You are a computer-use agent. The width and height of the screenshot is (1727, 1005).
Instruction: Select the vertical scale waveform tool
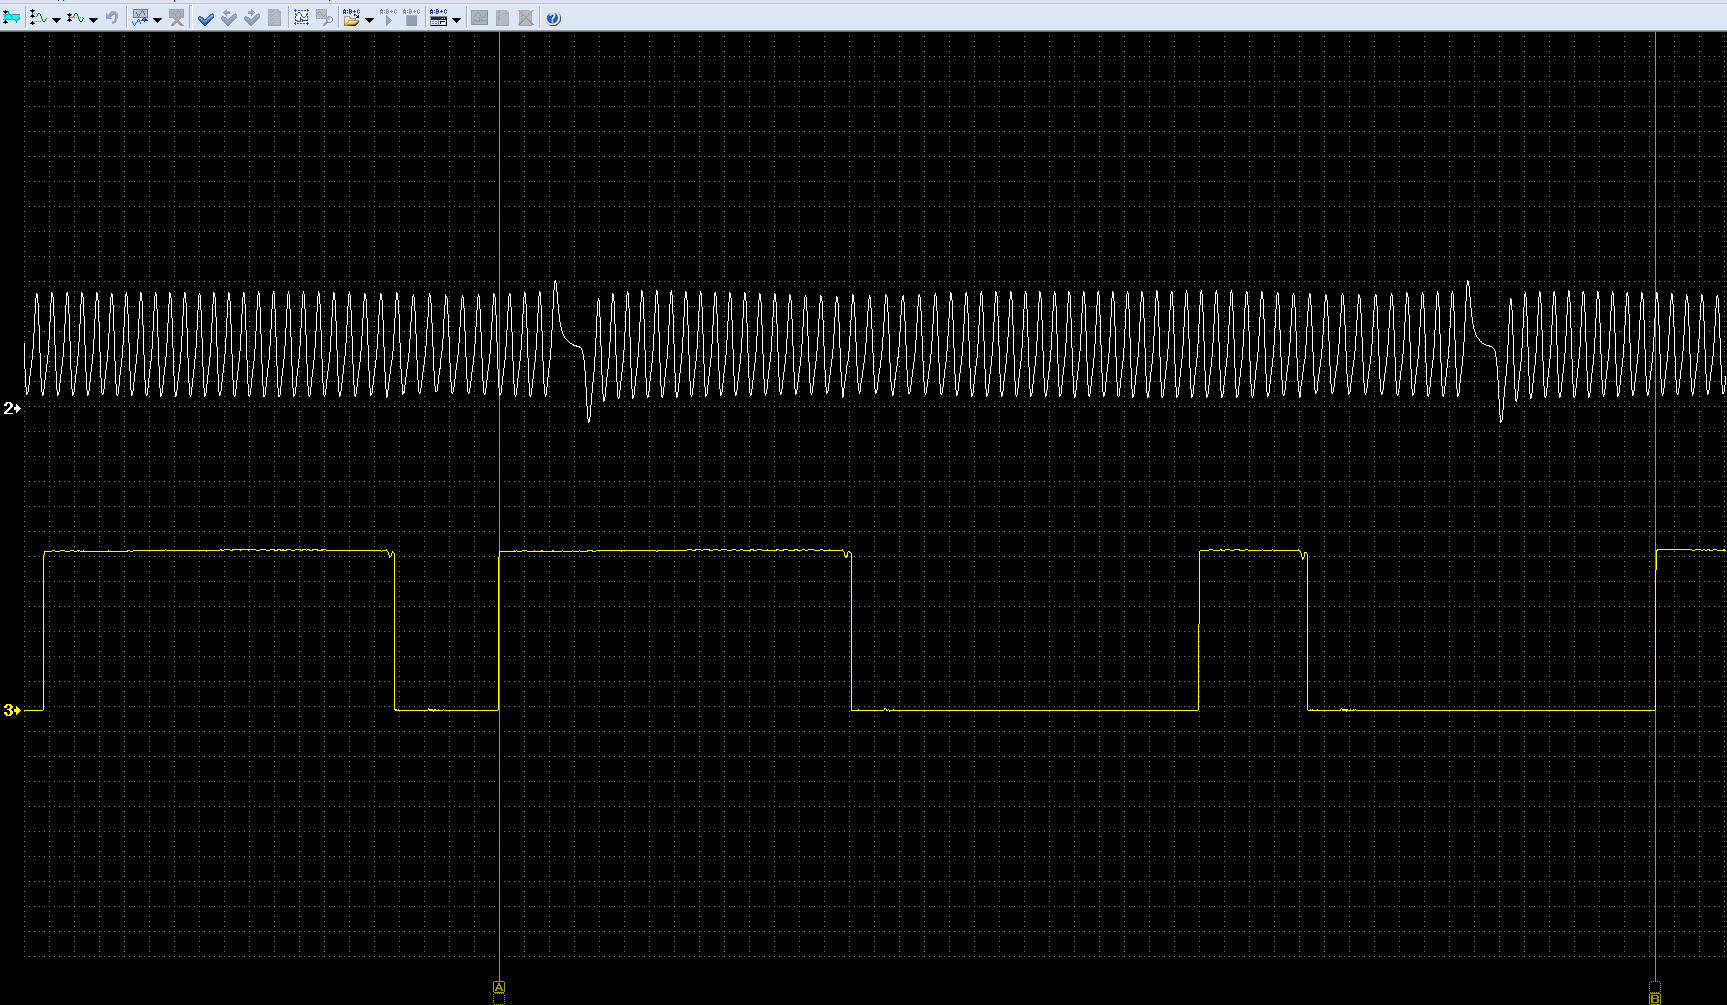click(x=38, y=18)
